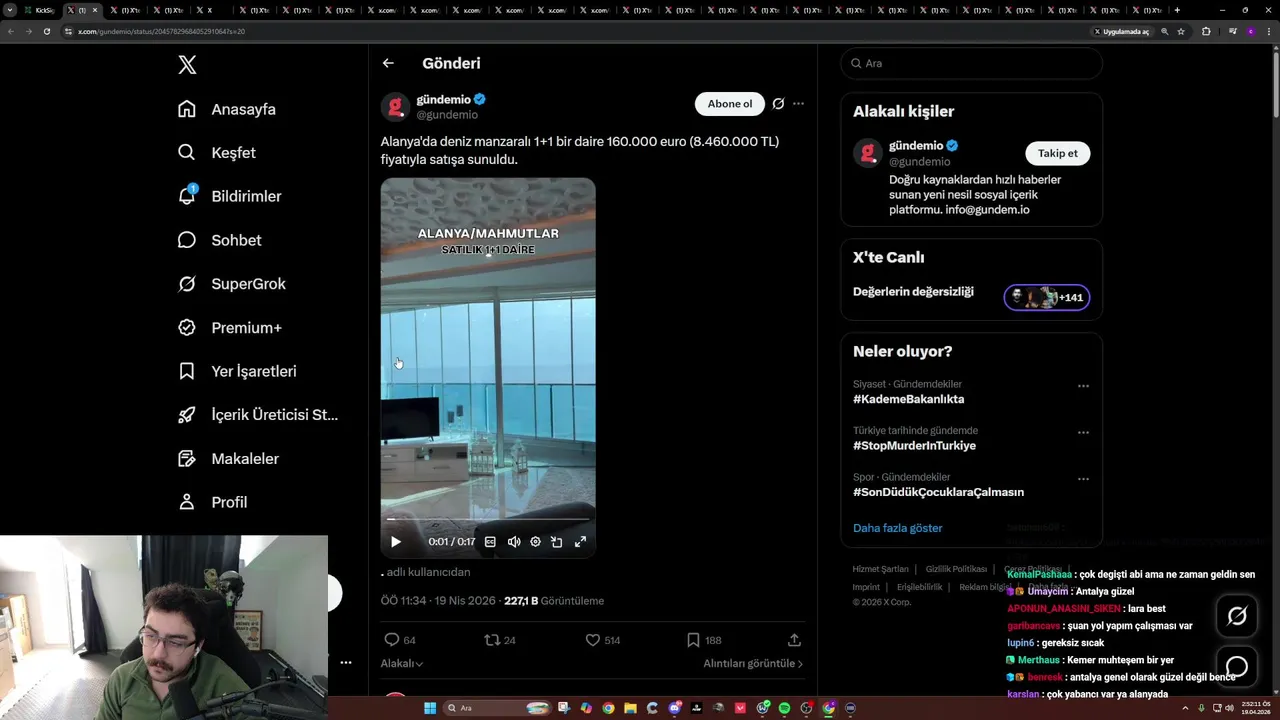1280x720 pixels.
Task: Click the browser reload button
Action: pos(46,31)
